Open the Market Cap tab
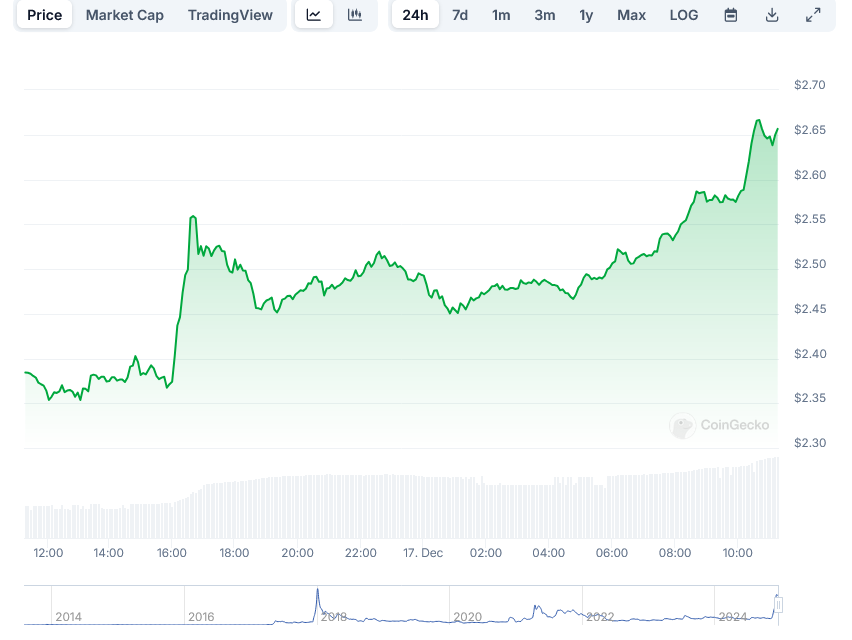This screenshot has width=852, height=640. (x=125, y=15)
